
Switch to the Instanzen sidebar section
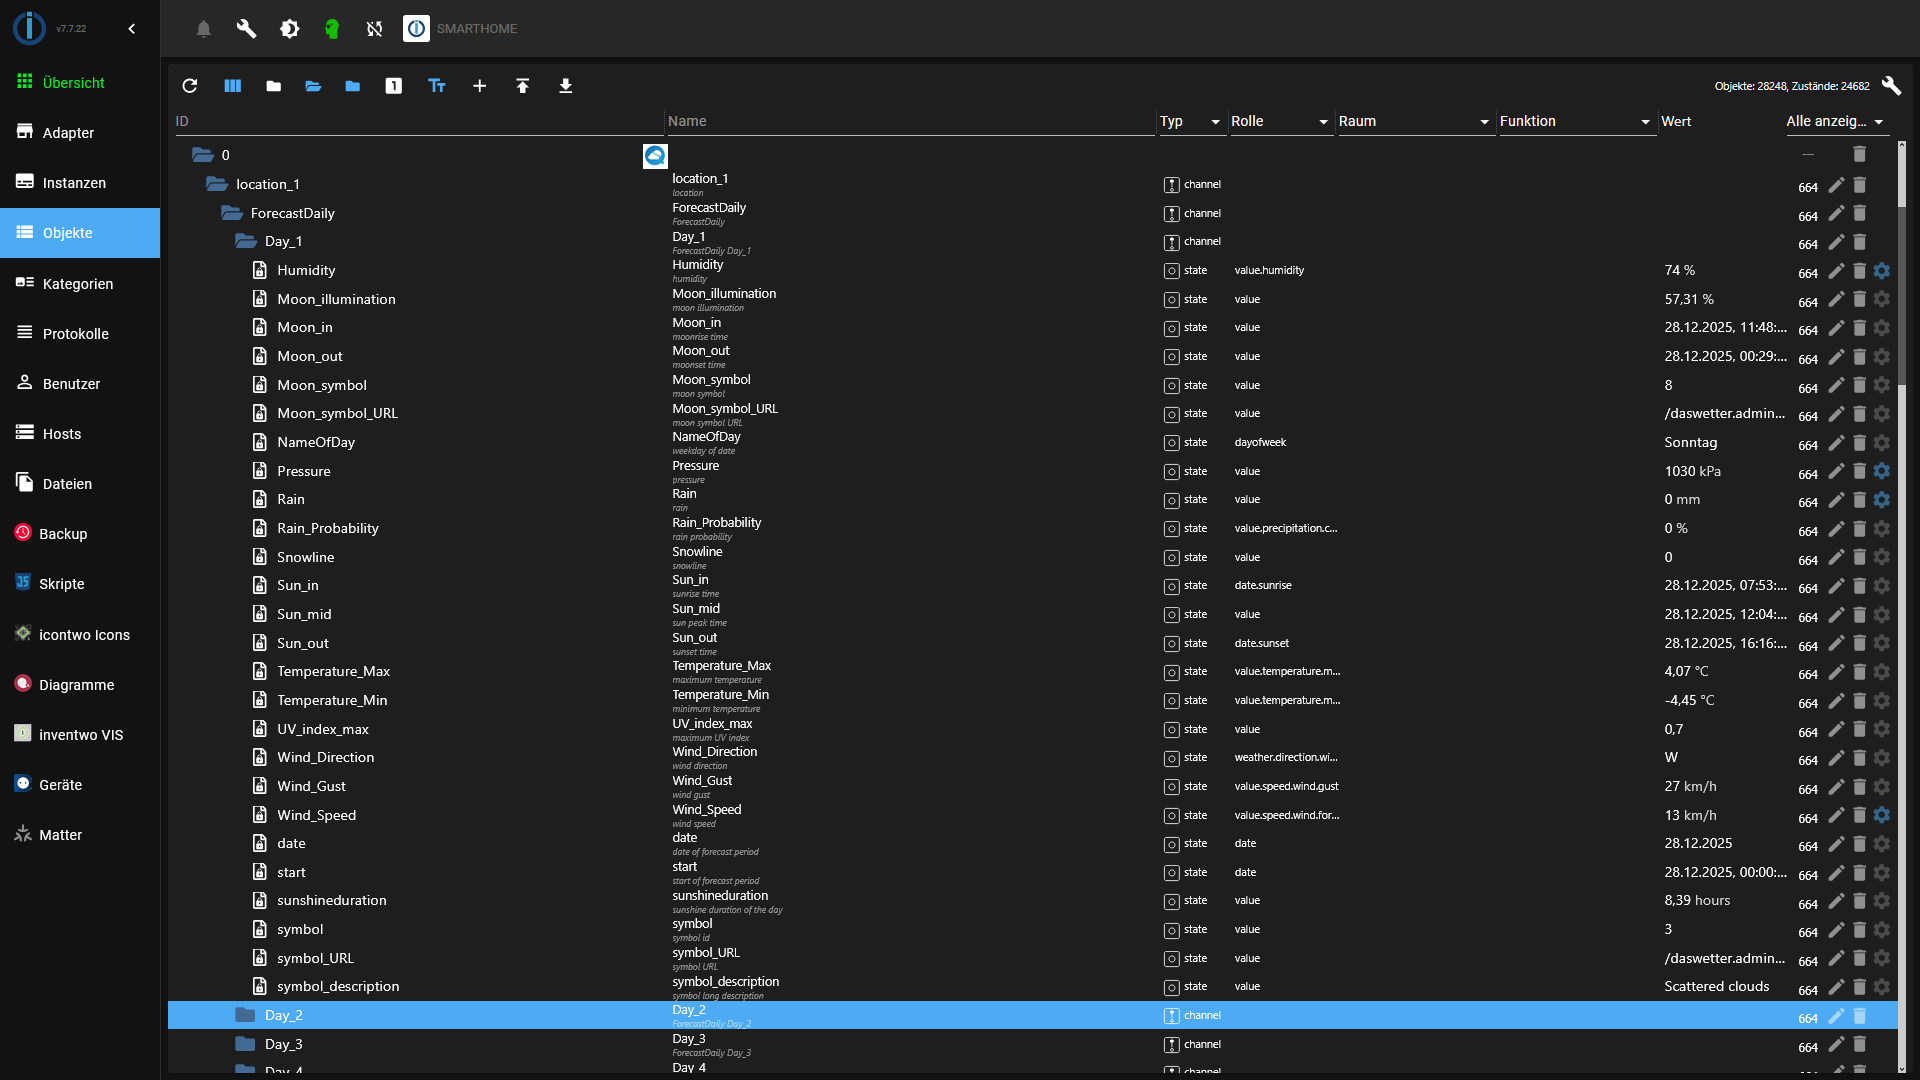pos(74,182)
